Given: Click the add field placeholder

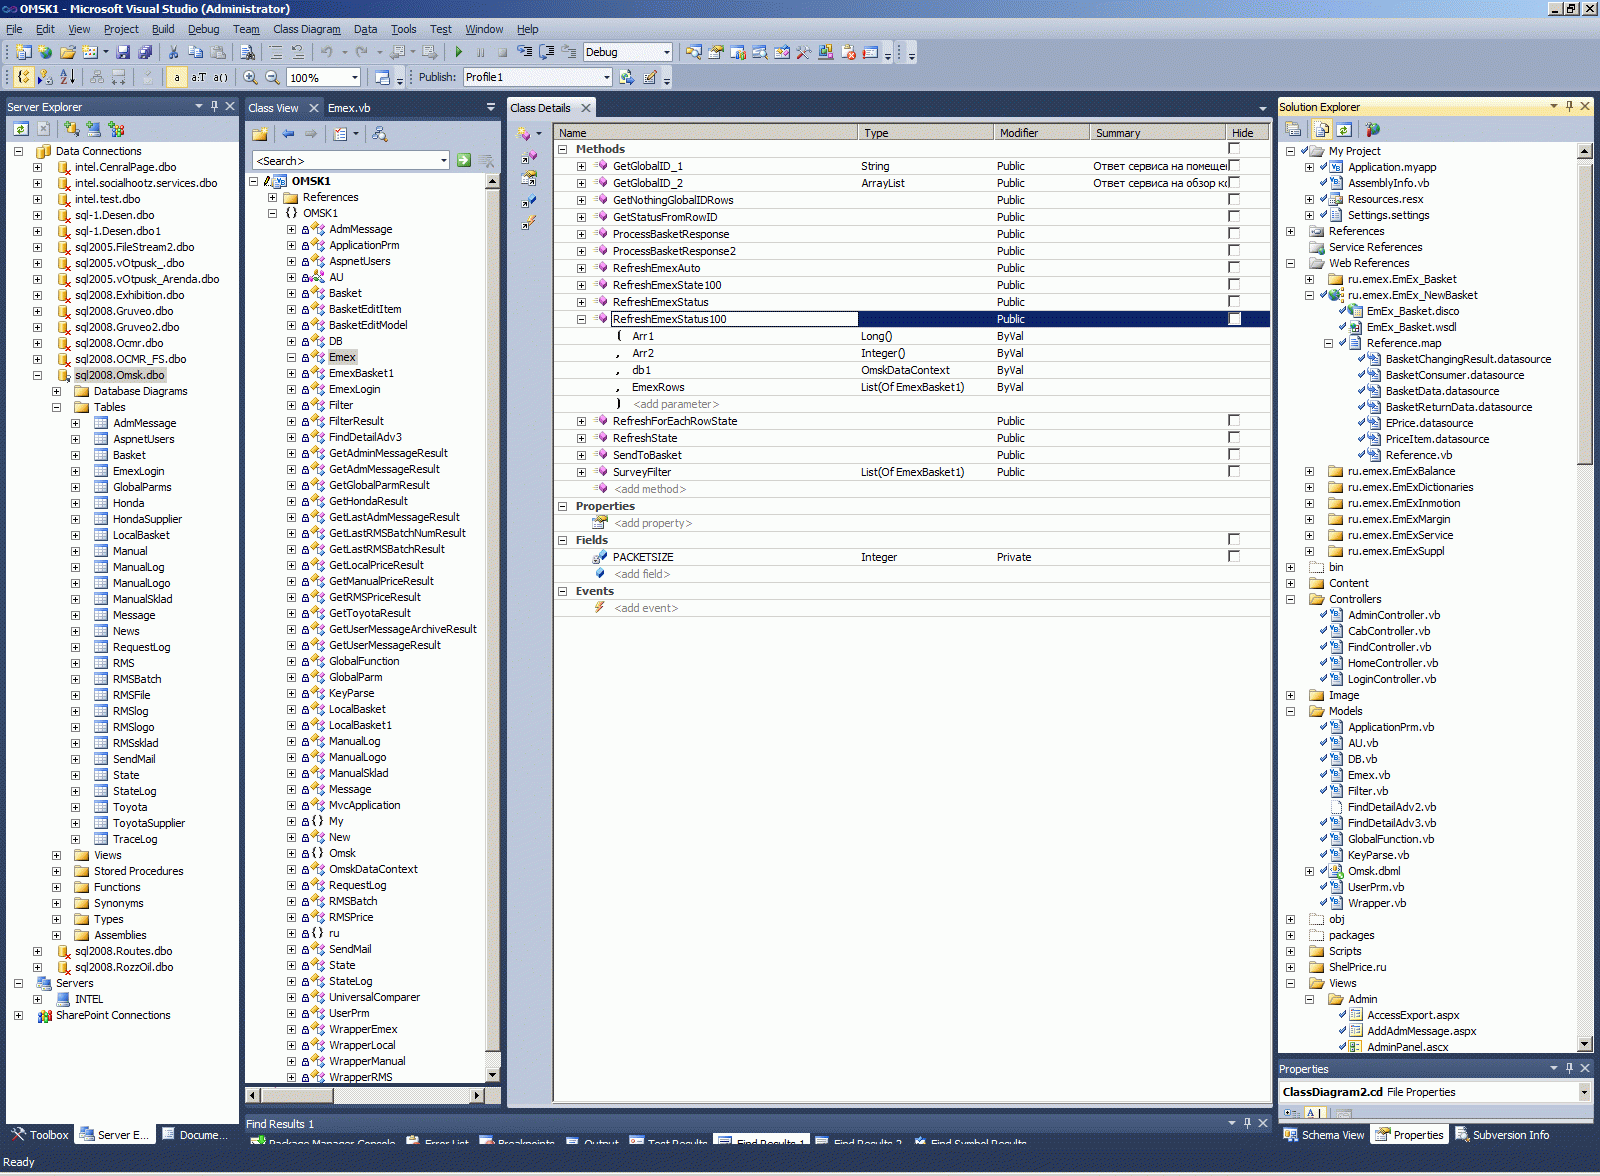Looking at the screenshot, I should pyautogui.click(x=642, y=574).
